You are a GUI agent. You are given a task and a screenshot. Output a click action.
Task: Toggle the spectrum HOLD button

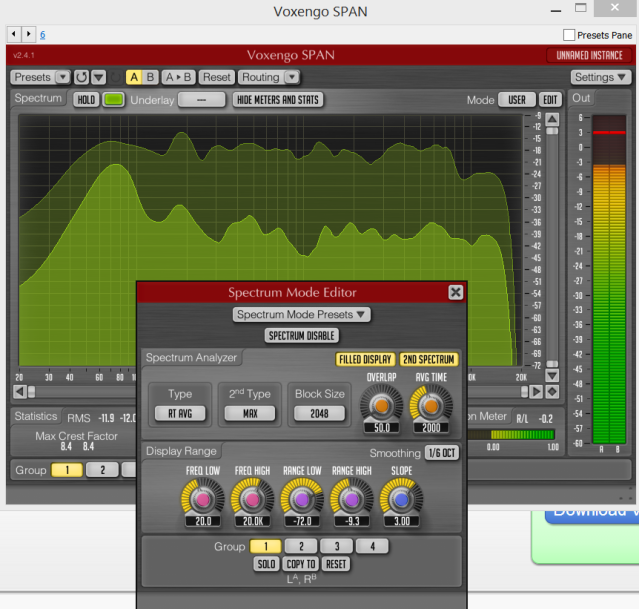85,100
